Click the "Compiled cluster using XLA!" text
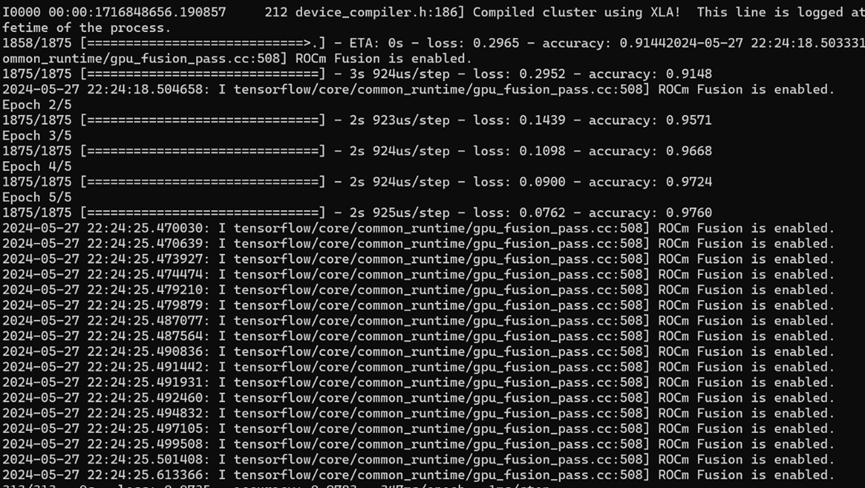 (x=576, y=12)
